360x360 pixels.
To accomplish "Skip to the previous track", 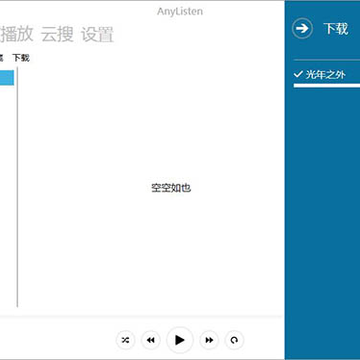I will tap(151, 340).
